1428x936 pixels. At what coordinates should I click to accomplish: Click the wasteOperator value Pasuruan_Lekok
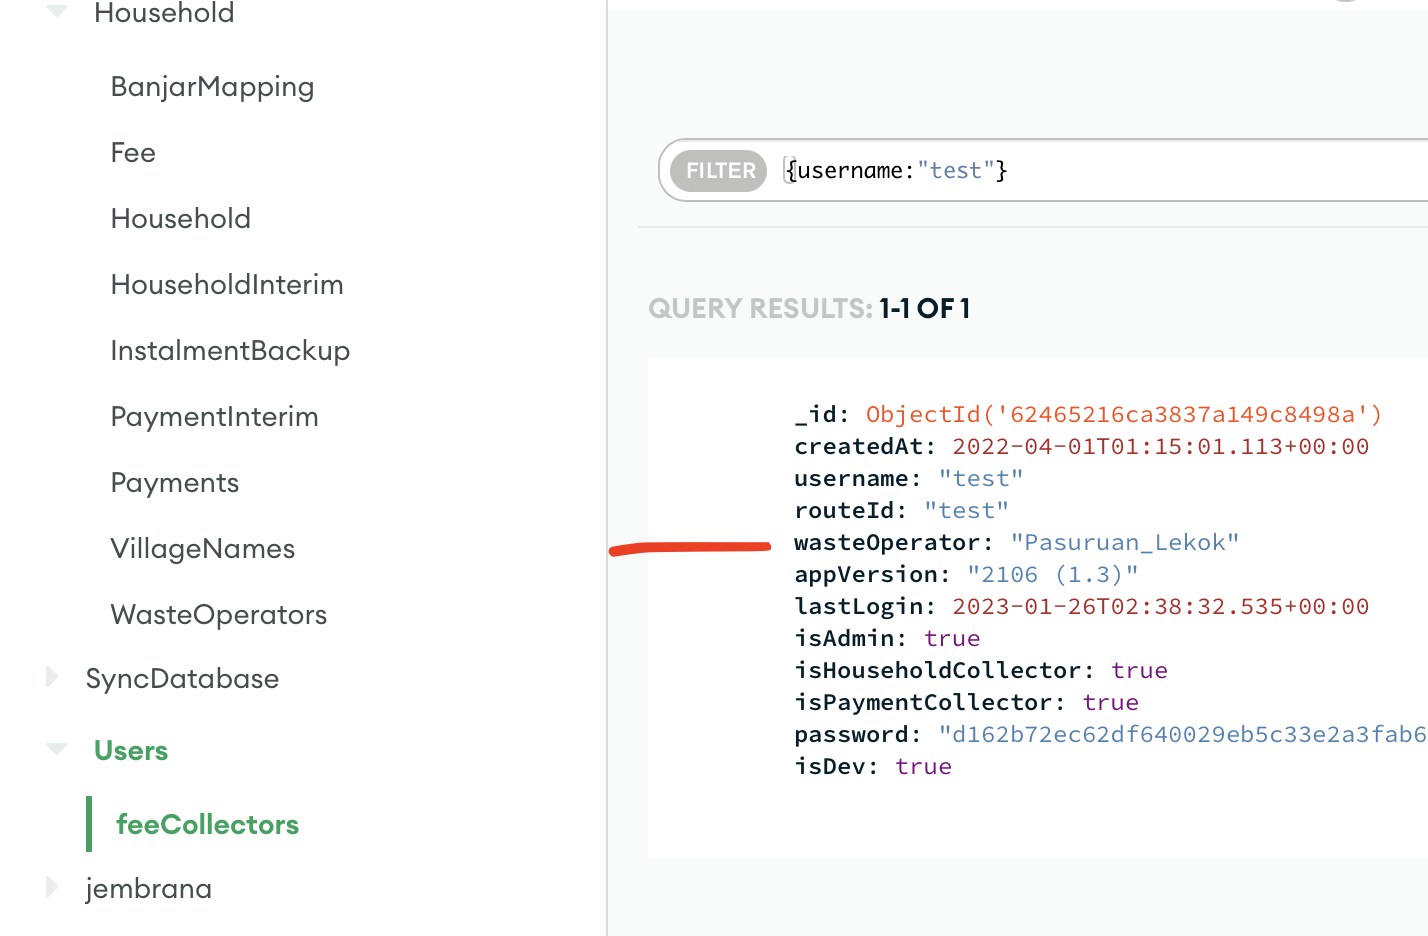pos(1124,543)
